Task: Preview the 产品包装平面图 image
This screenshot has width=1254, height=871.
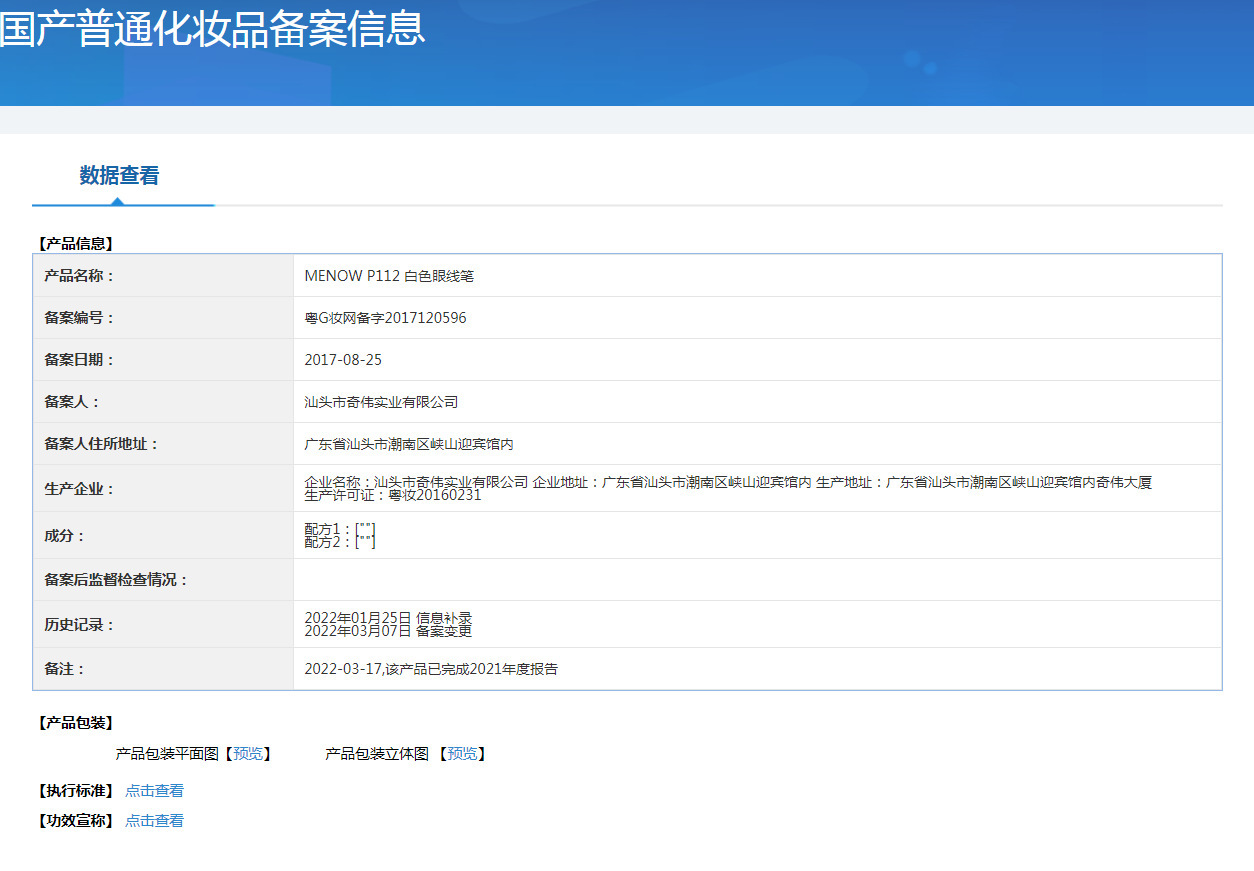Action: (x=249, y=754)
